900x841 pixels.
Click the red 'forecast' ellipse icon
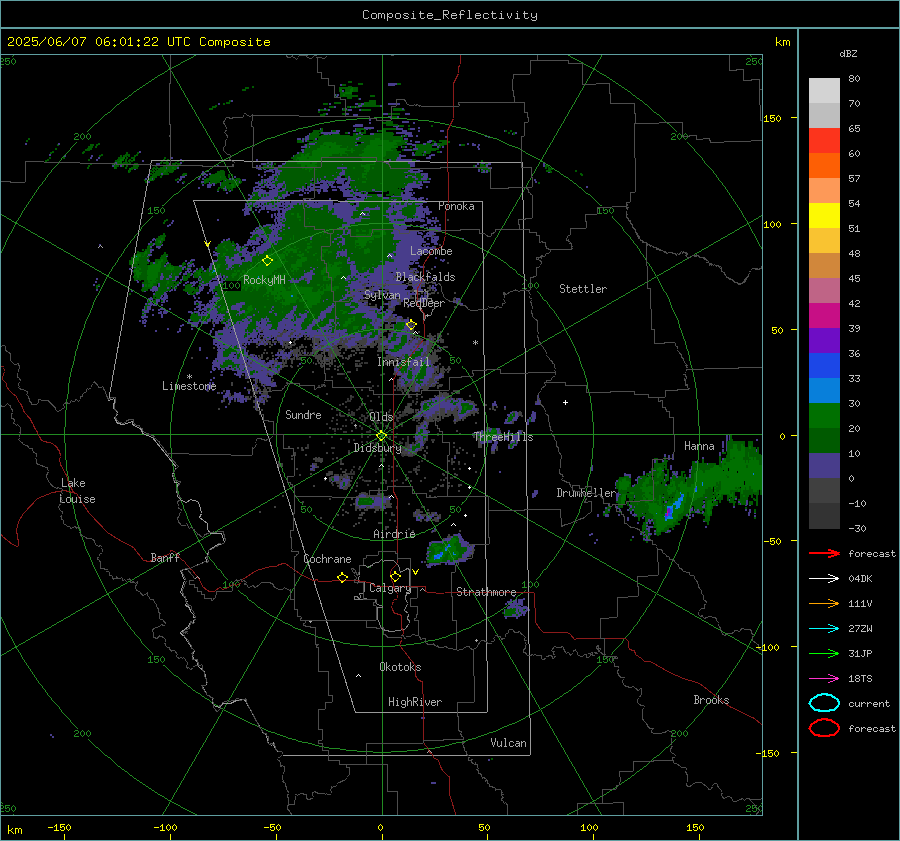coord(824,728)
